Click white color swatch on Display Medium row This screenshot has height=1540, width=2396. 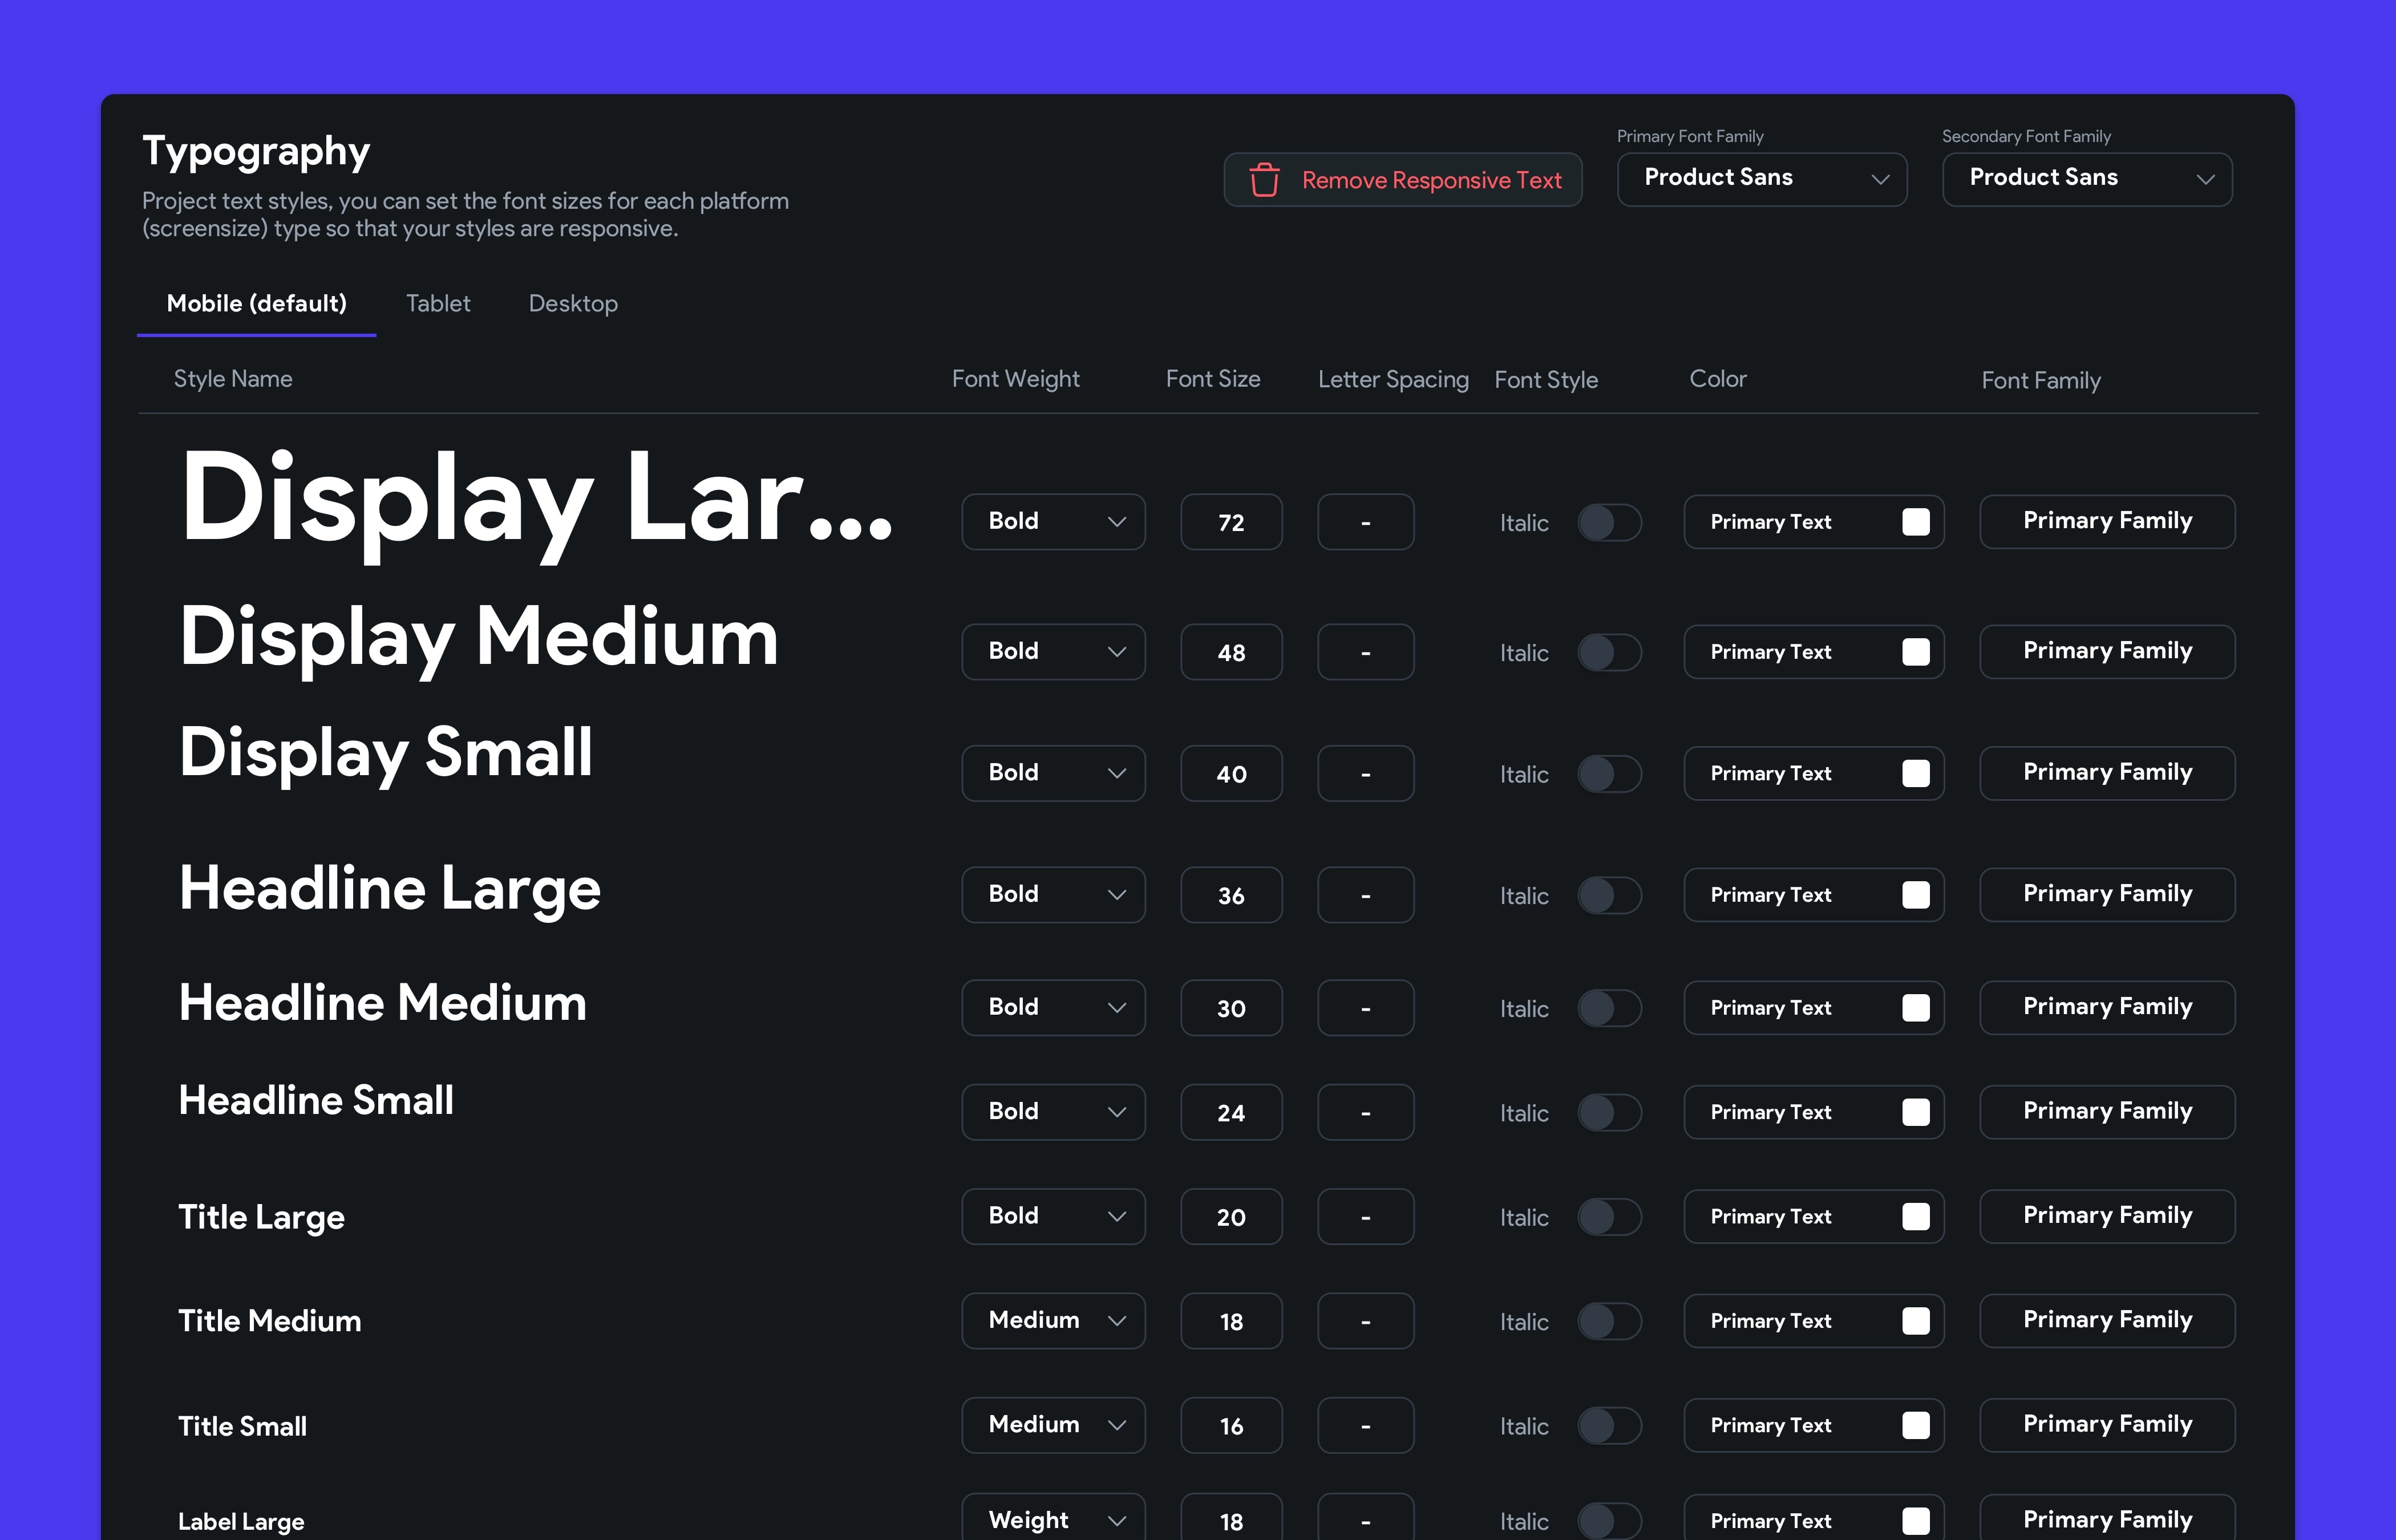(1915, 652)
